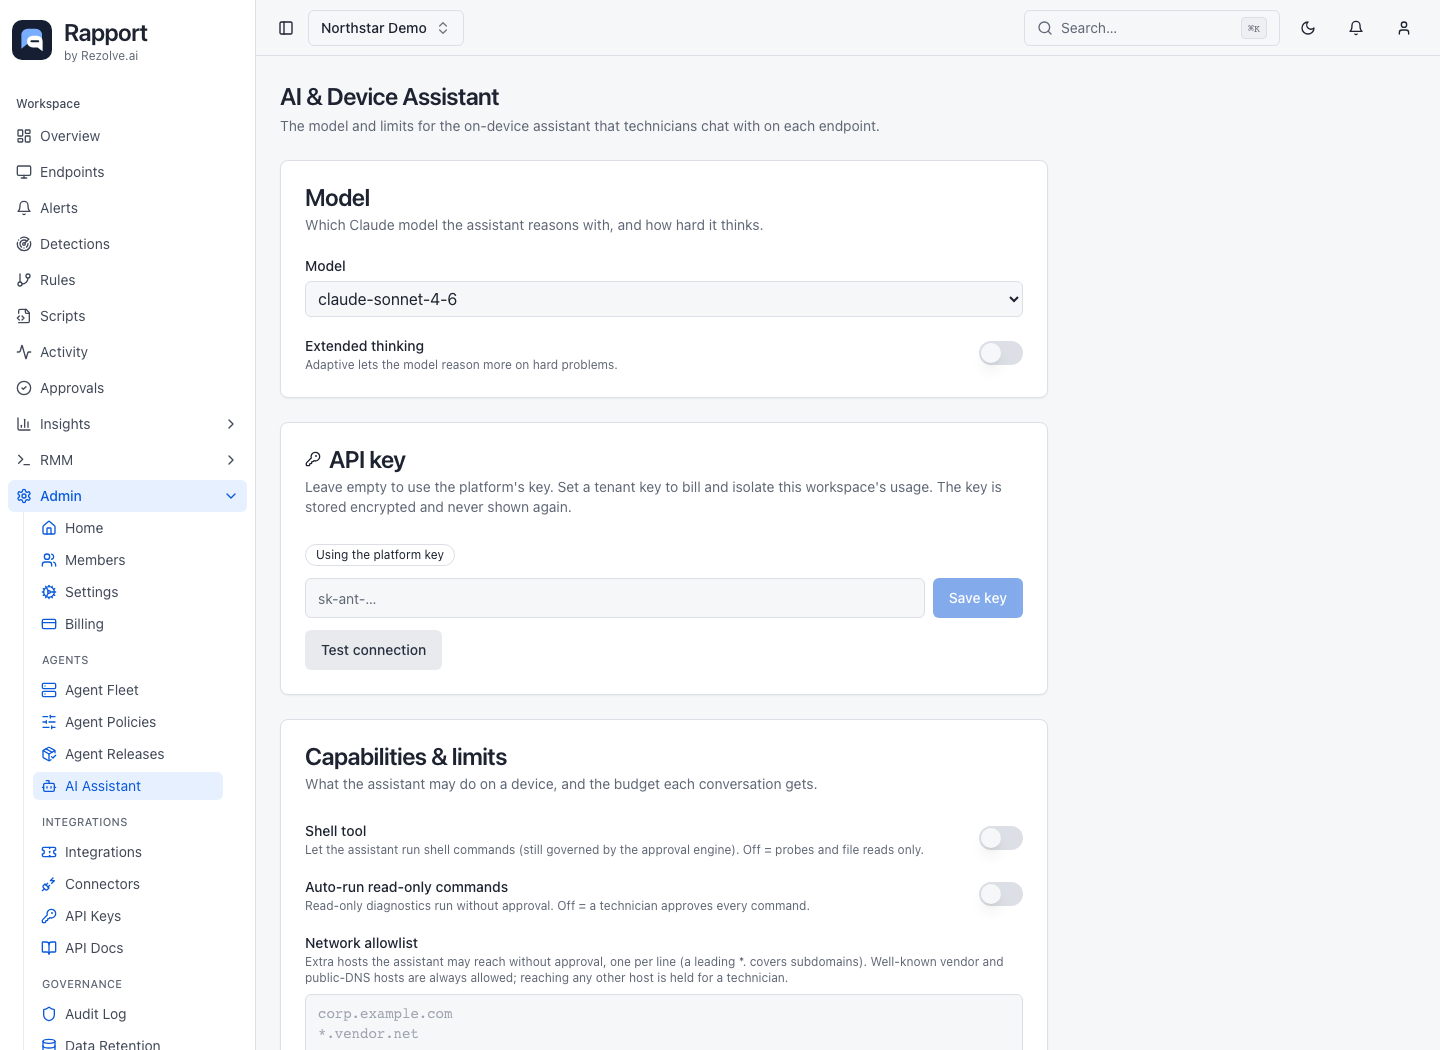This screenshot has height=1050, width=1440.
Task: Click the Save key button
Action: 978,598
